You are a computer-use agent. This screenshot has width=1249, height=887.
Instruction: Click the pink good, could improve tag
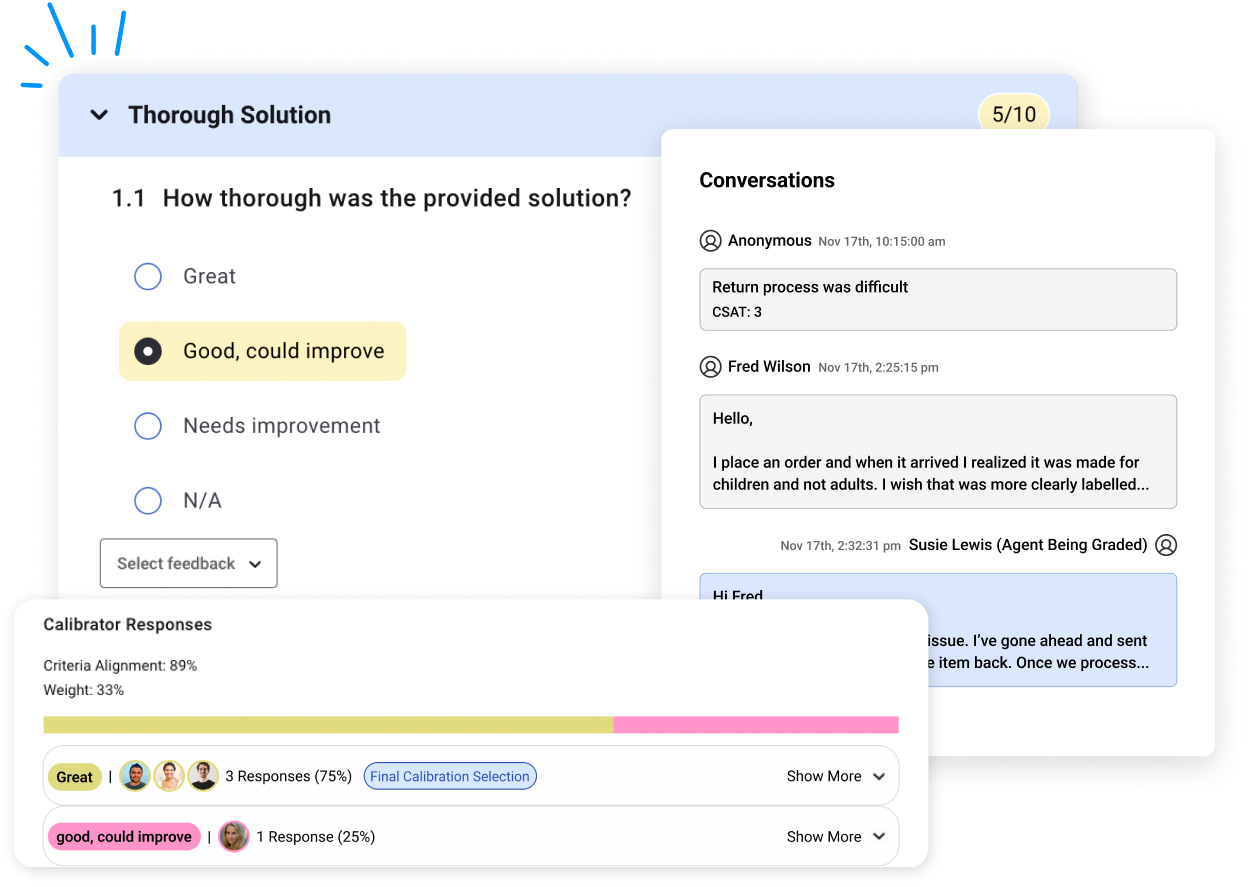(124, 837)
